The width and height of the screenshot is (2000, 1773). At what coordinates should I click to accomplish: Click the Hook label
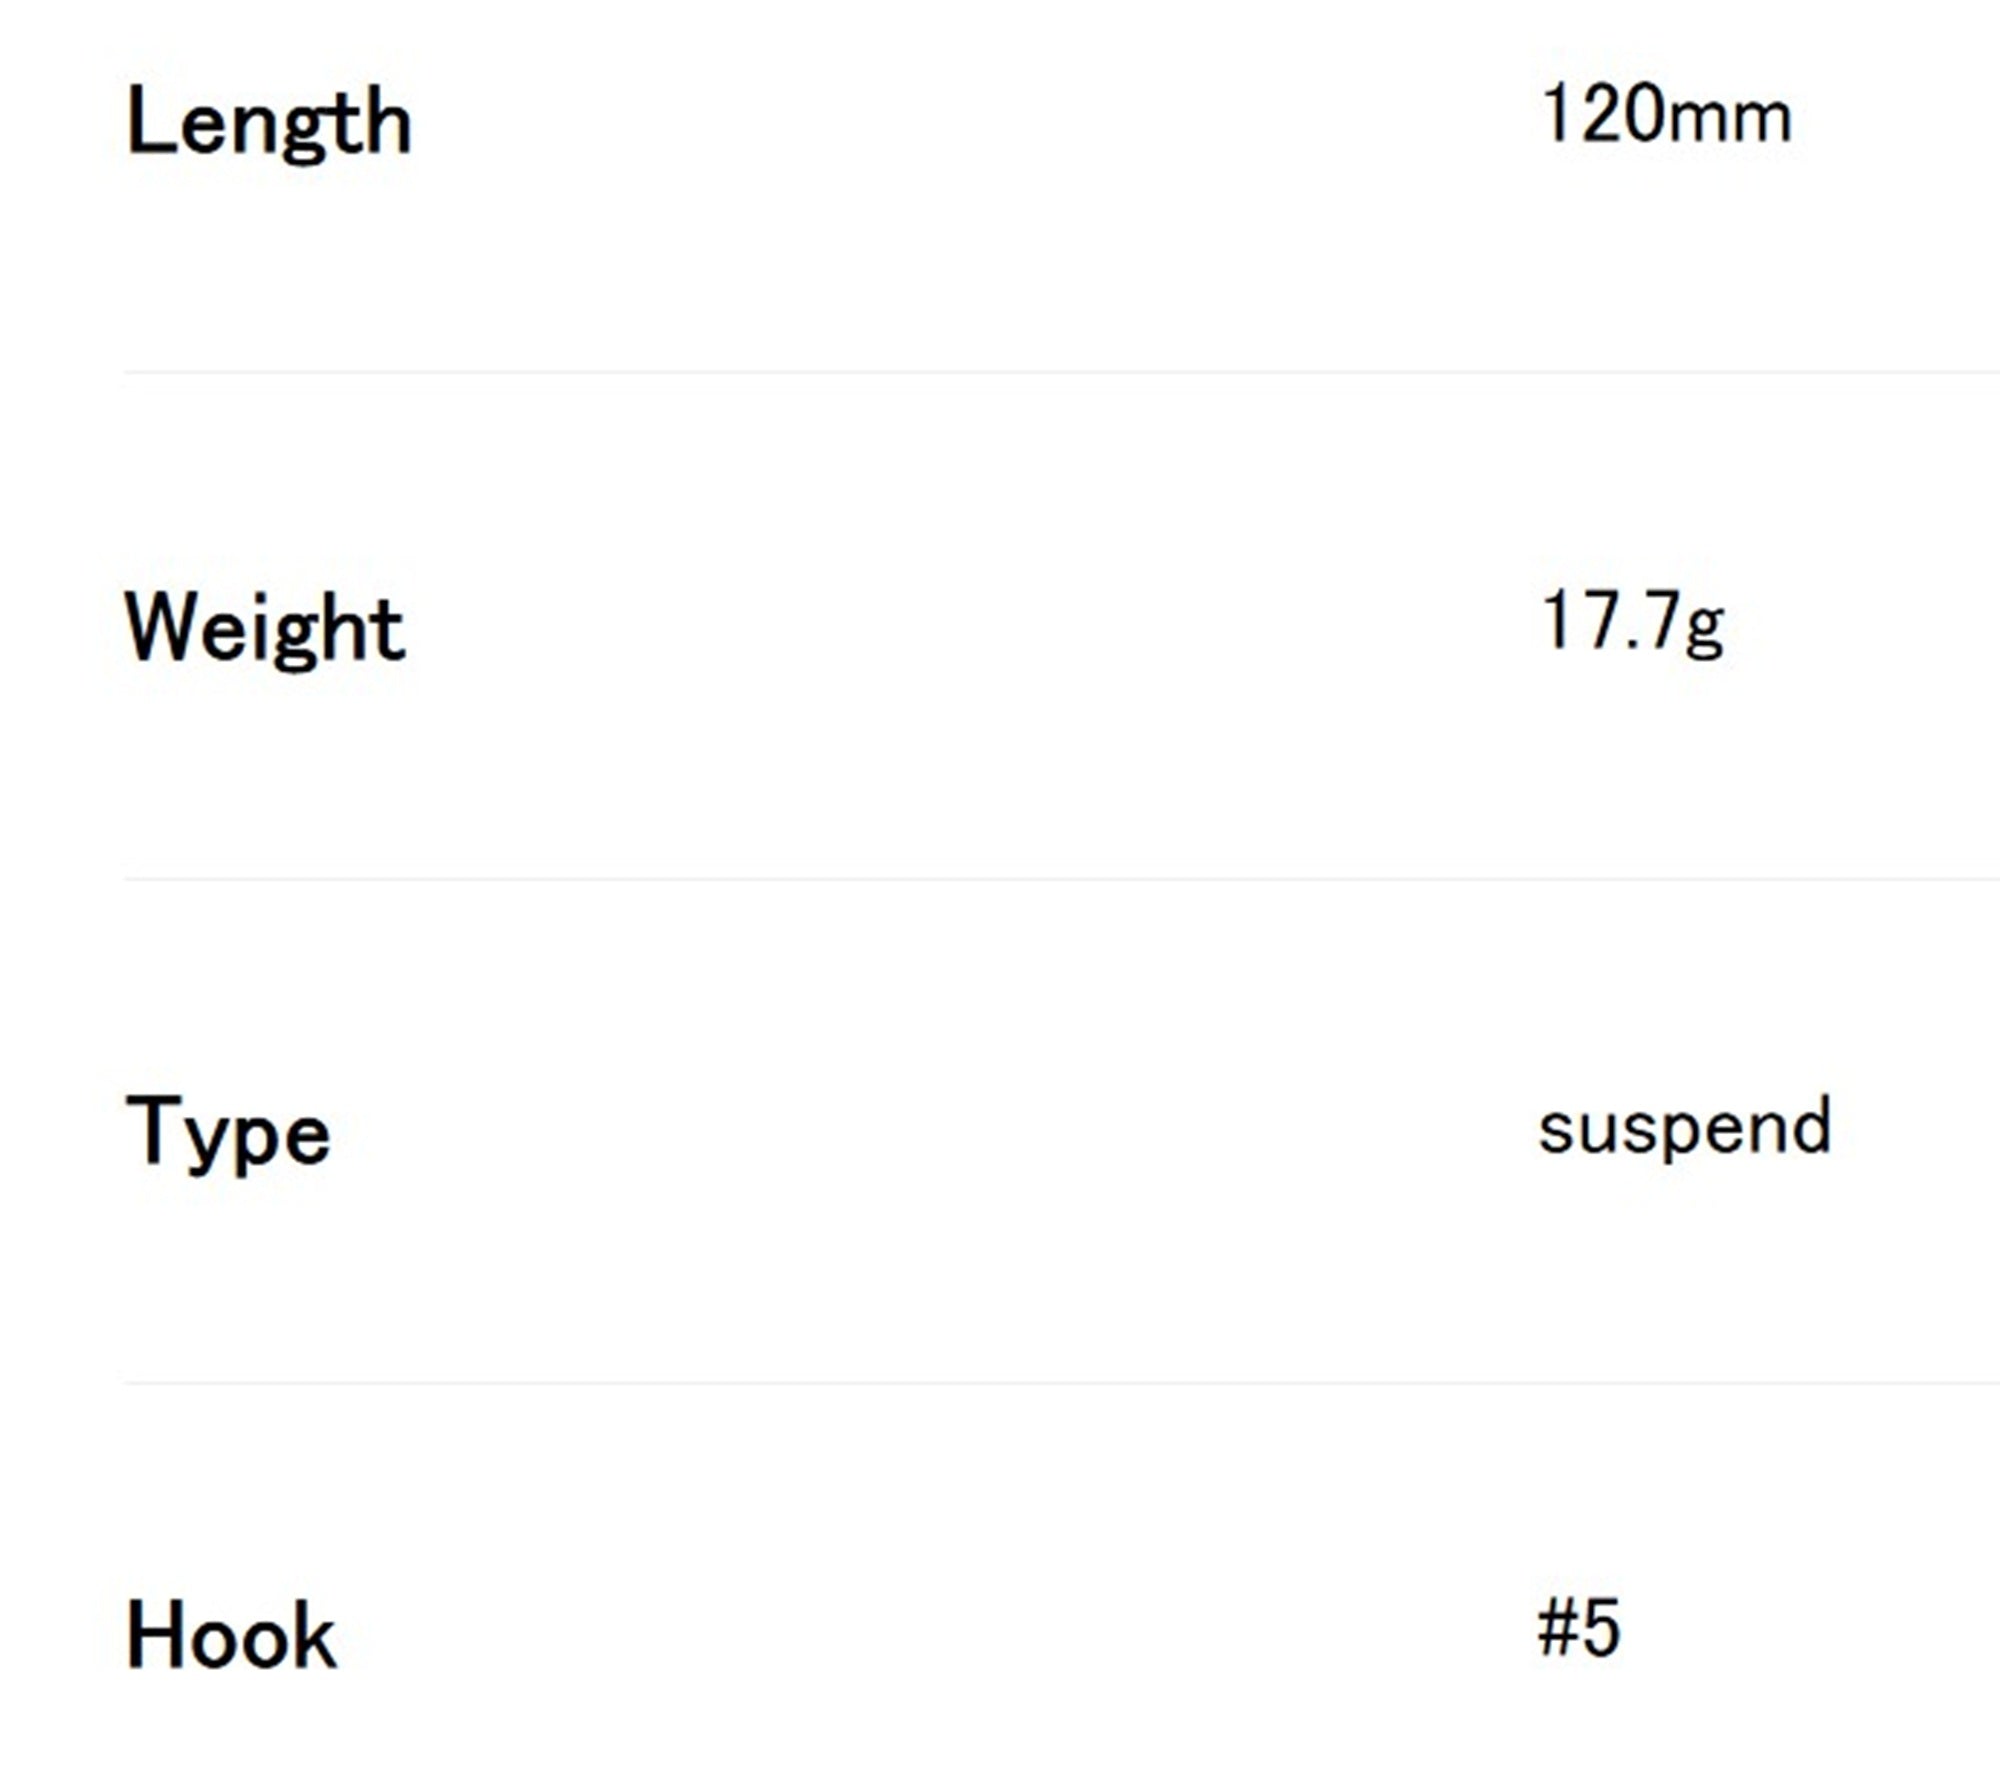(x=231, y=1636)
